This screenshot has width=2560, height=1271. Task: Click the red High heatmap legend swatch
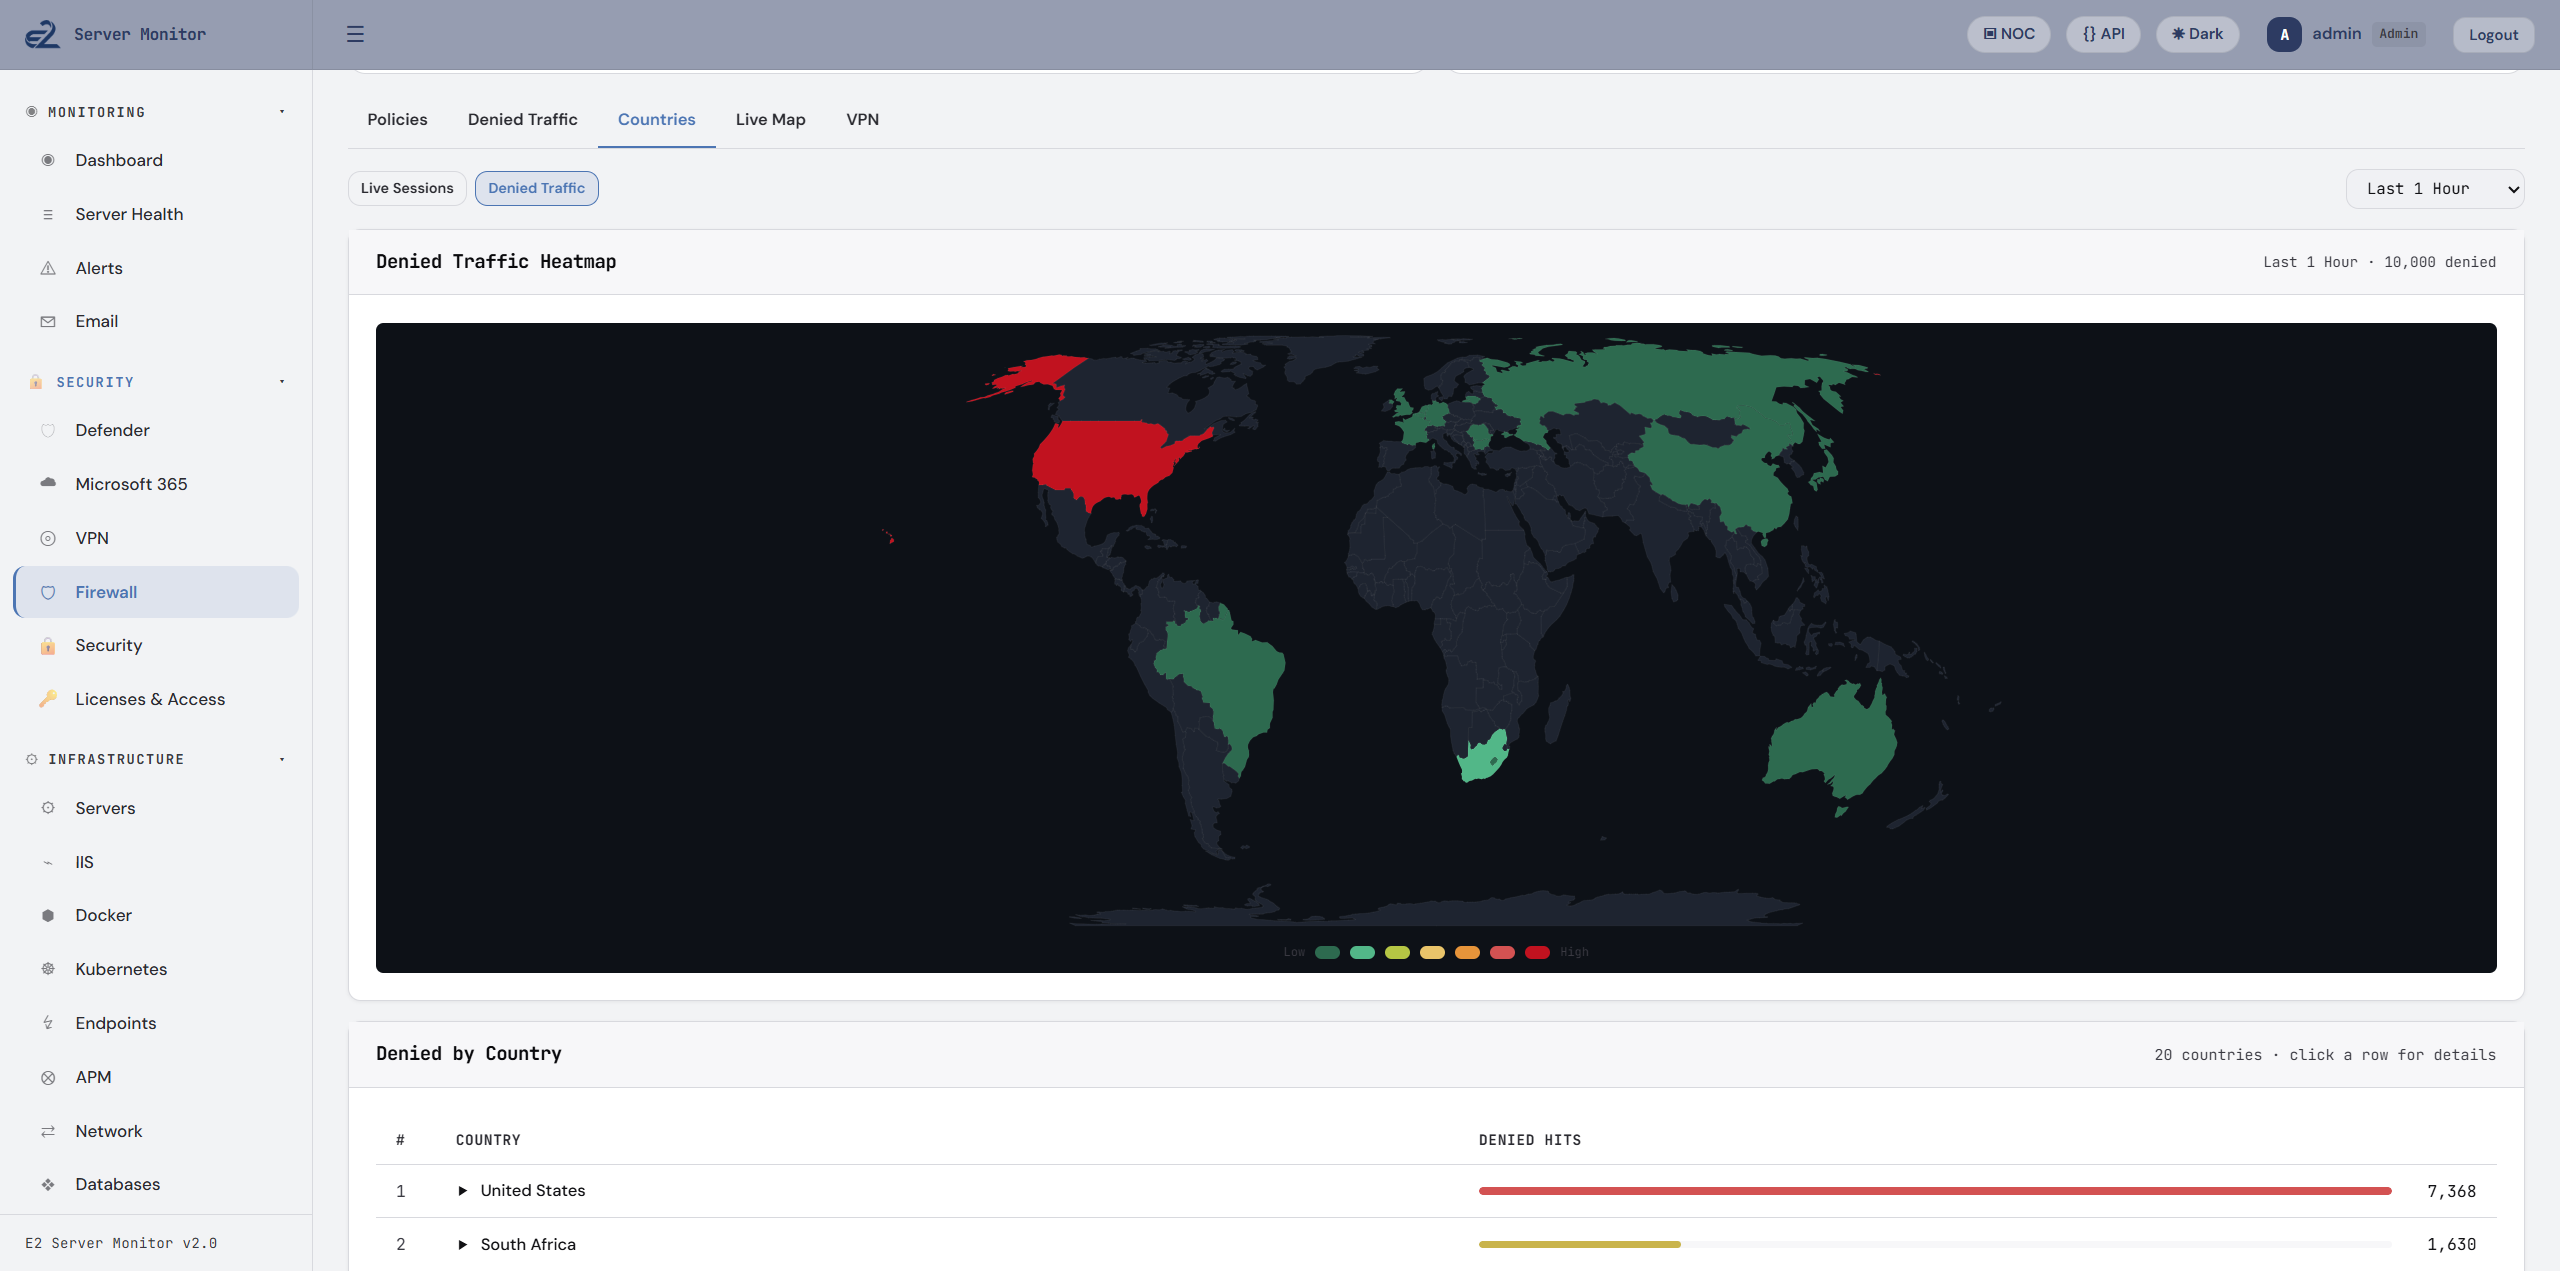click(x=1538, y=952)
